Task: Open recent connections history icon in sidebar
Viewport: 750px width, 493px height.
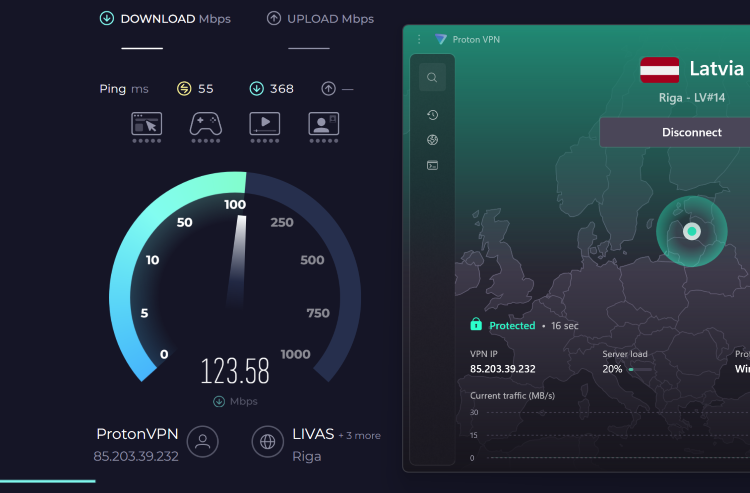Action: pos(432,115)
